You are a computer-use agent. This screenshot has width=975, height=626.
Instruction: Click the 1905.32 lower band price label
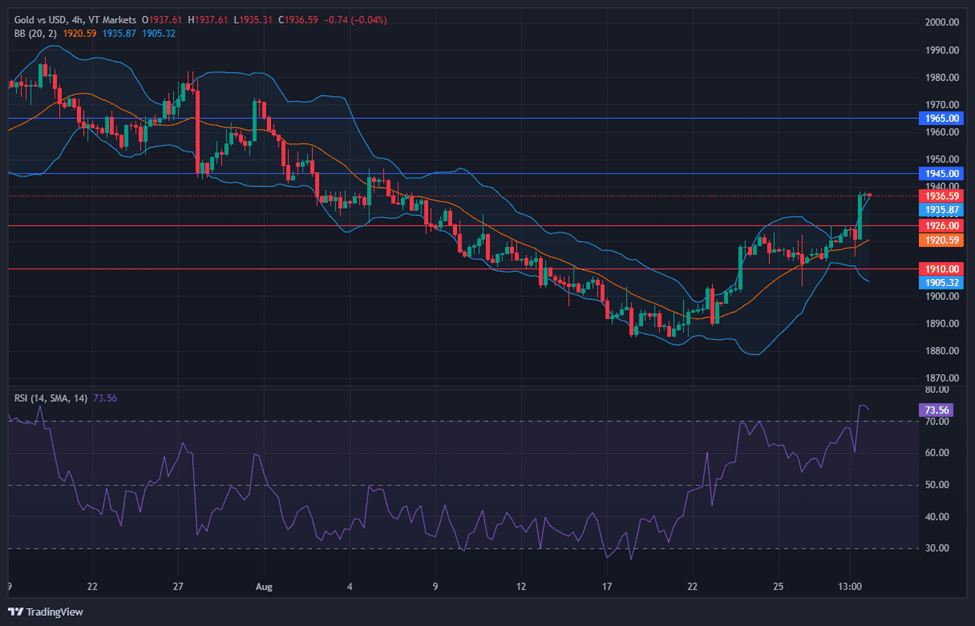point(943,283)
